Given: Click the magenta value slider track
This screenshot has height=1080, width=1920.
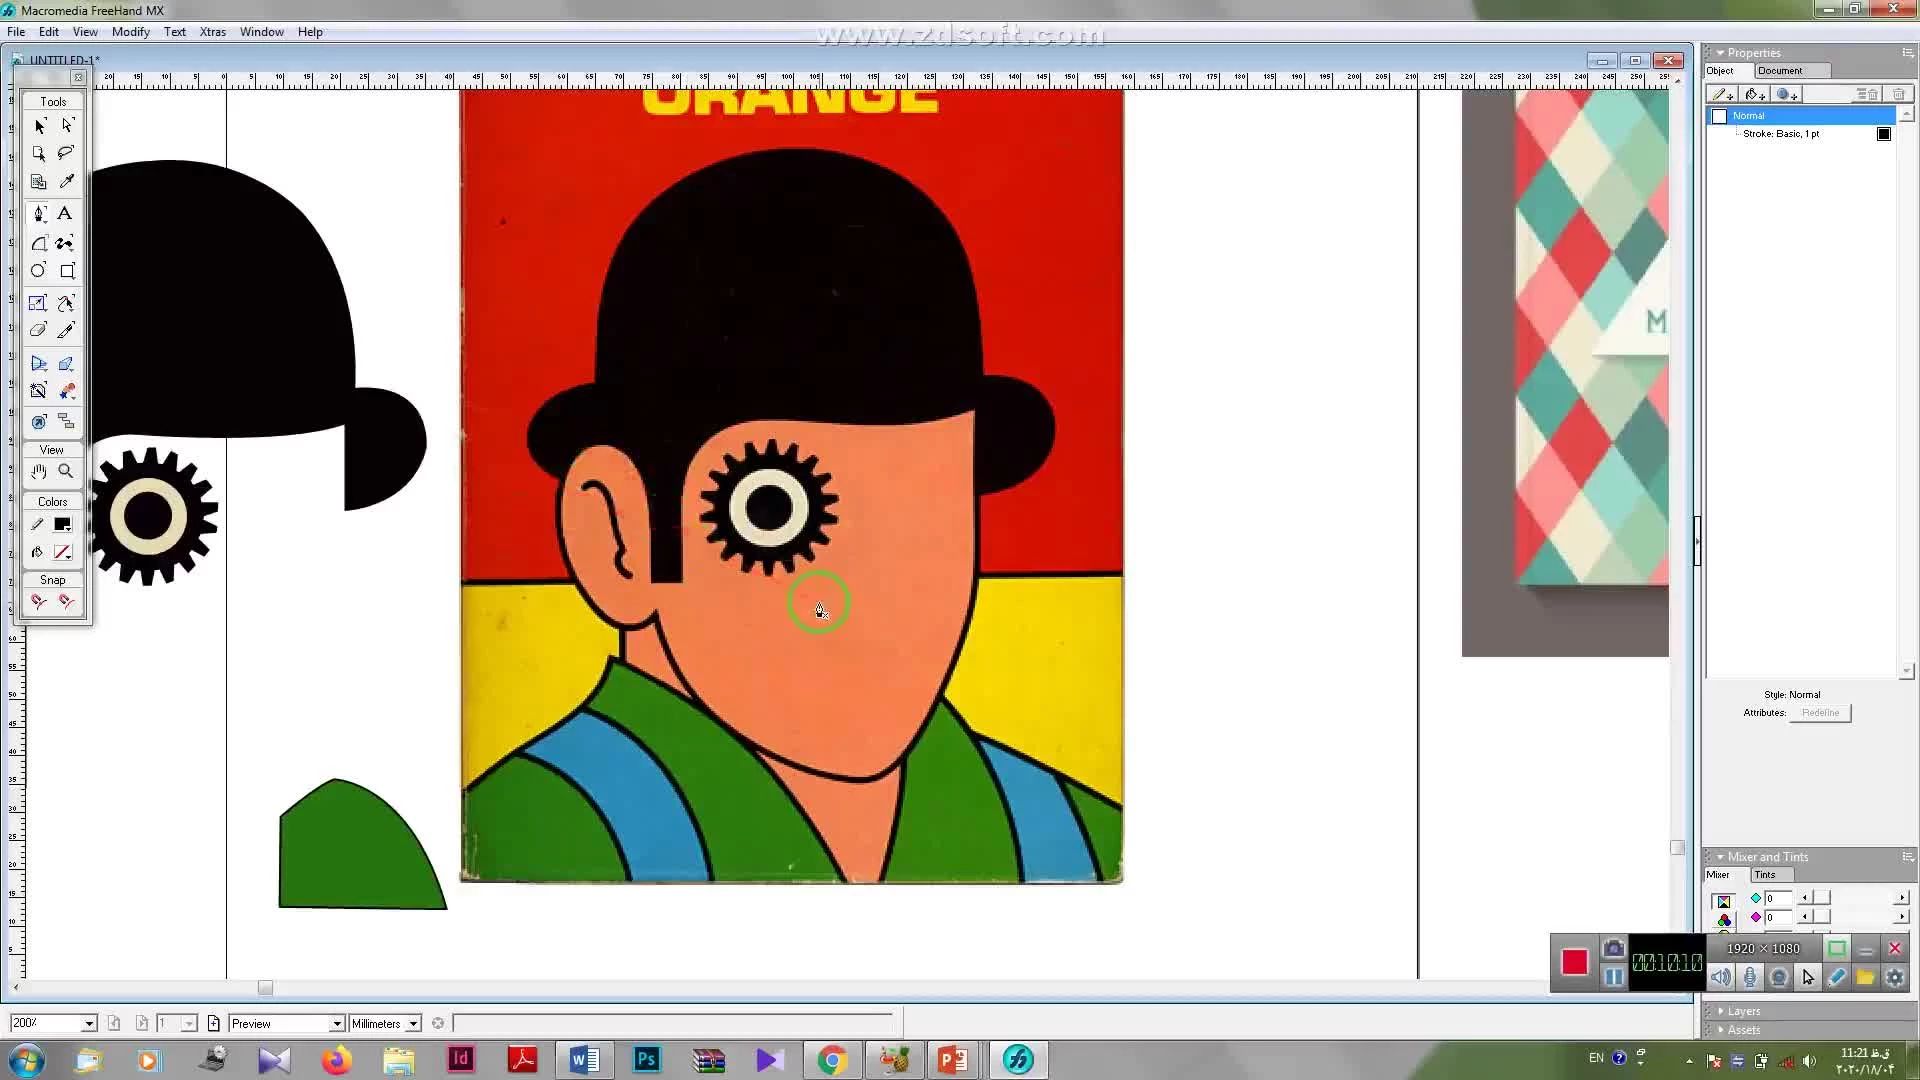Looking at the screenshot, I should [x=1855, y=917].
